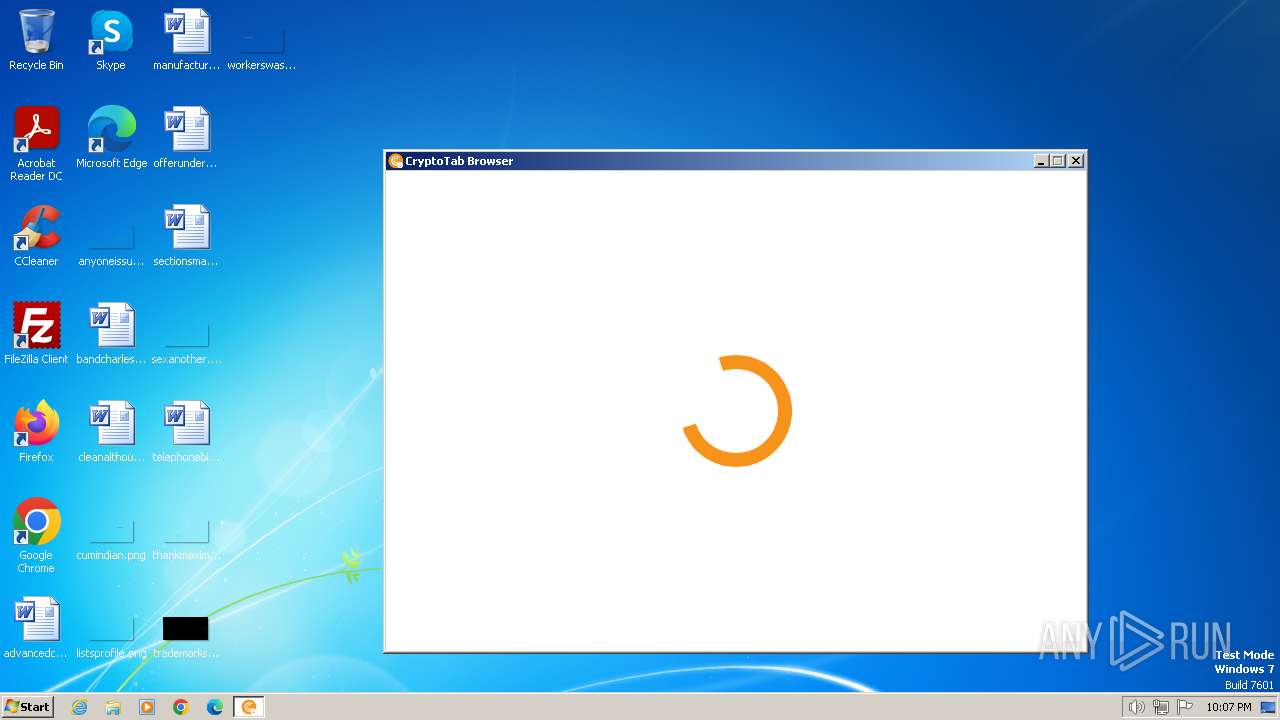Select the offerunder... Word document
Screen dimensions: 1280x720
186,138
